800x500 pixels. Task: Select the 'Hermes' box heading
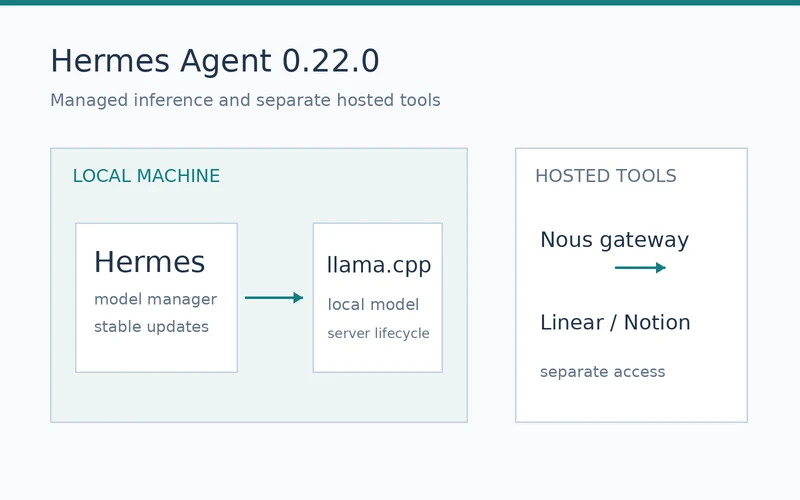pos(149,262)
